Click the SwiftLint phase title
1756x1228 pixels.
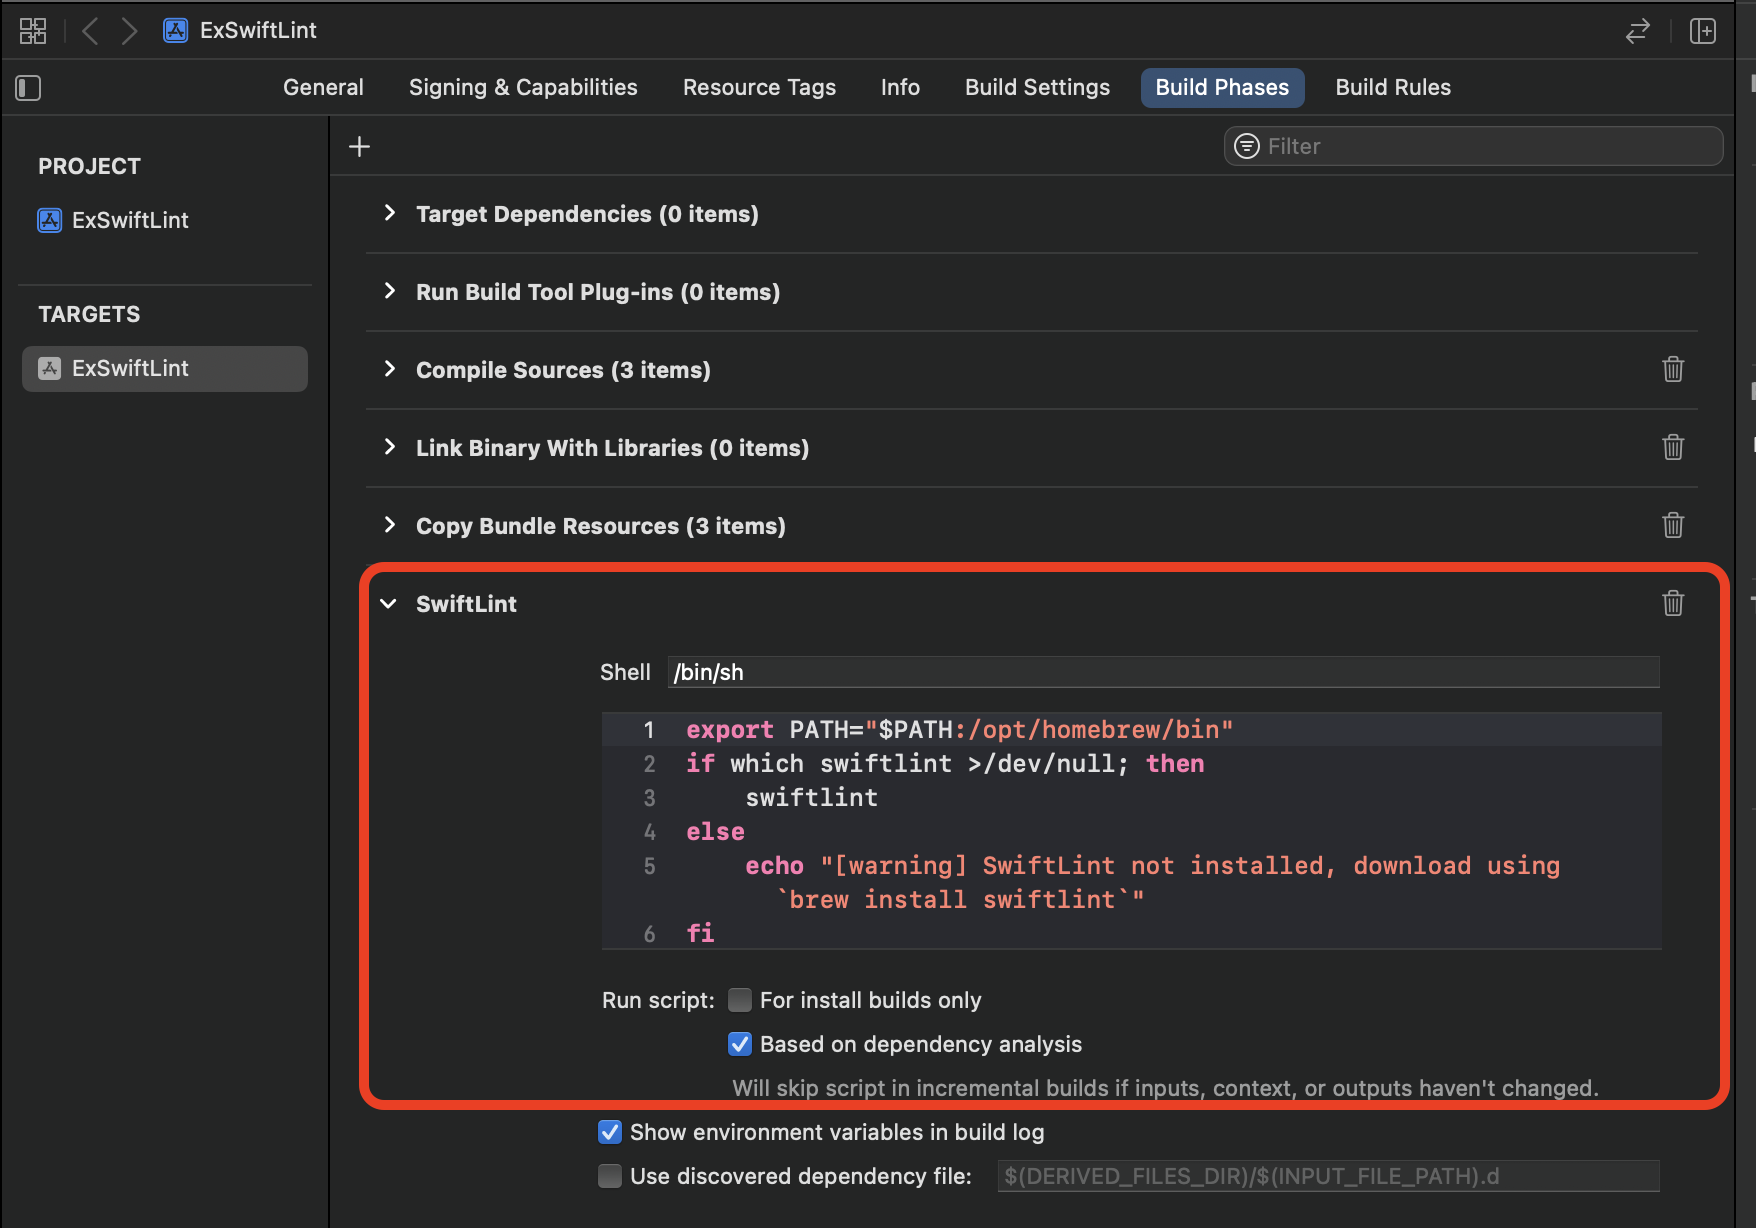tap(466, 604)
